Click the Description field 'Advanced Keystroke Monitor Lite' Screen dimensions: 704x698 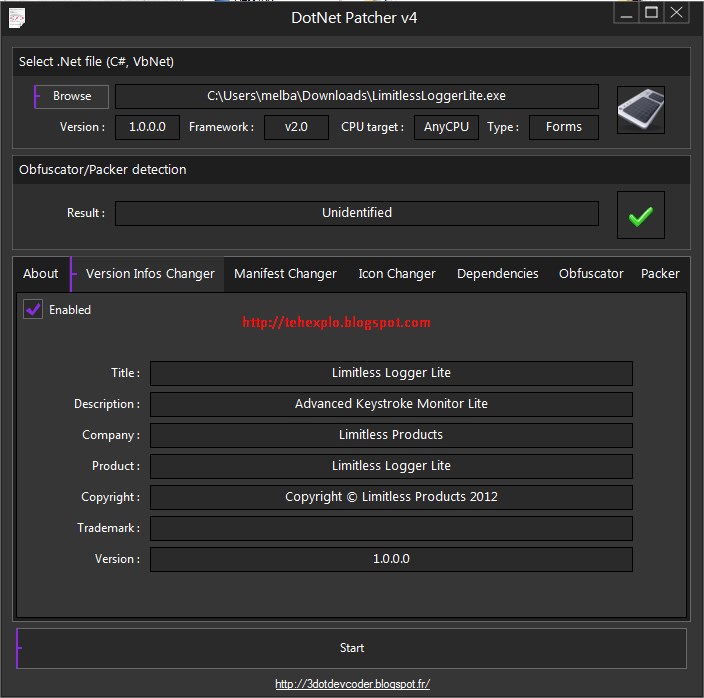coord(391,404)
